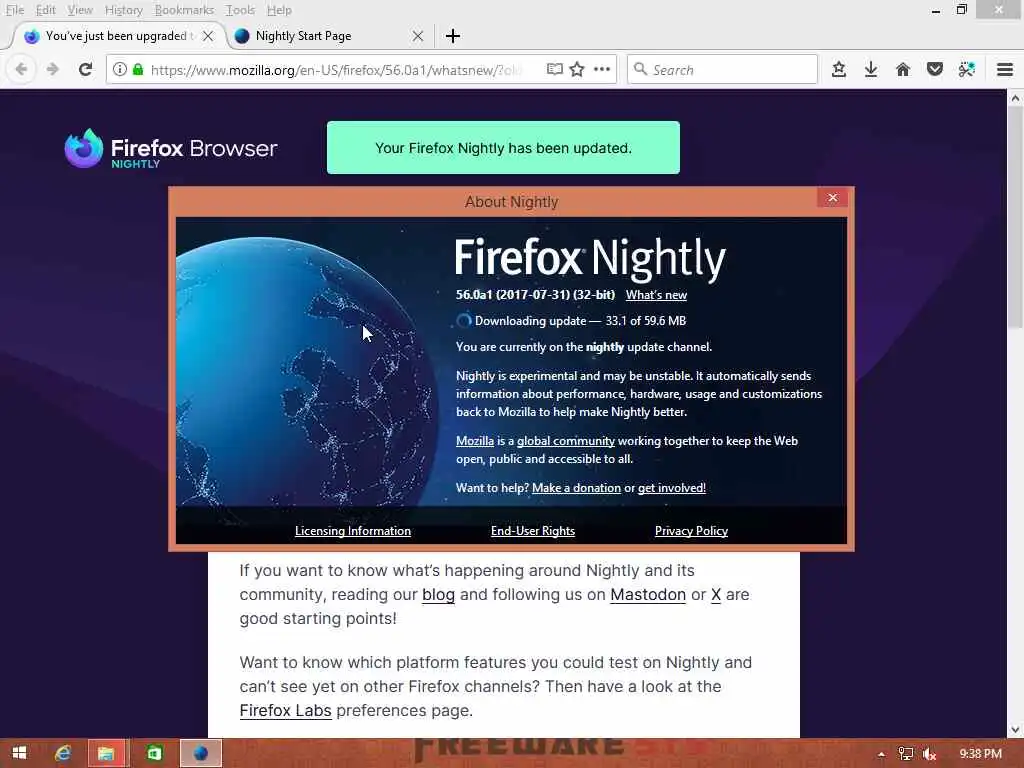This screenshot has height=768, width=1024.
Task: Click the version text 56.0a1 (2017-07-31) (32-bit)
Action: (535, 295)
